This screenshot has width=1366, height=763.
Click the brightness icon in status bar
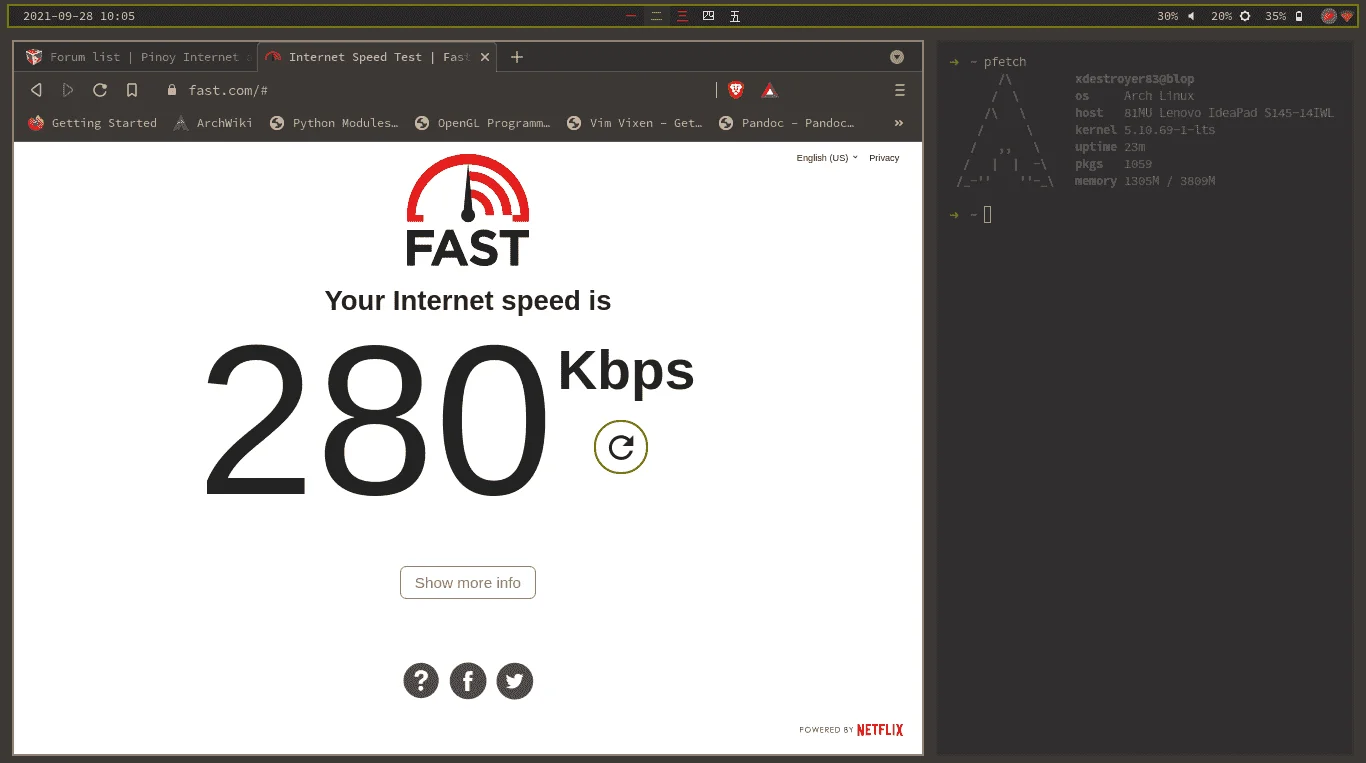(x=1245, y=16)
